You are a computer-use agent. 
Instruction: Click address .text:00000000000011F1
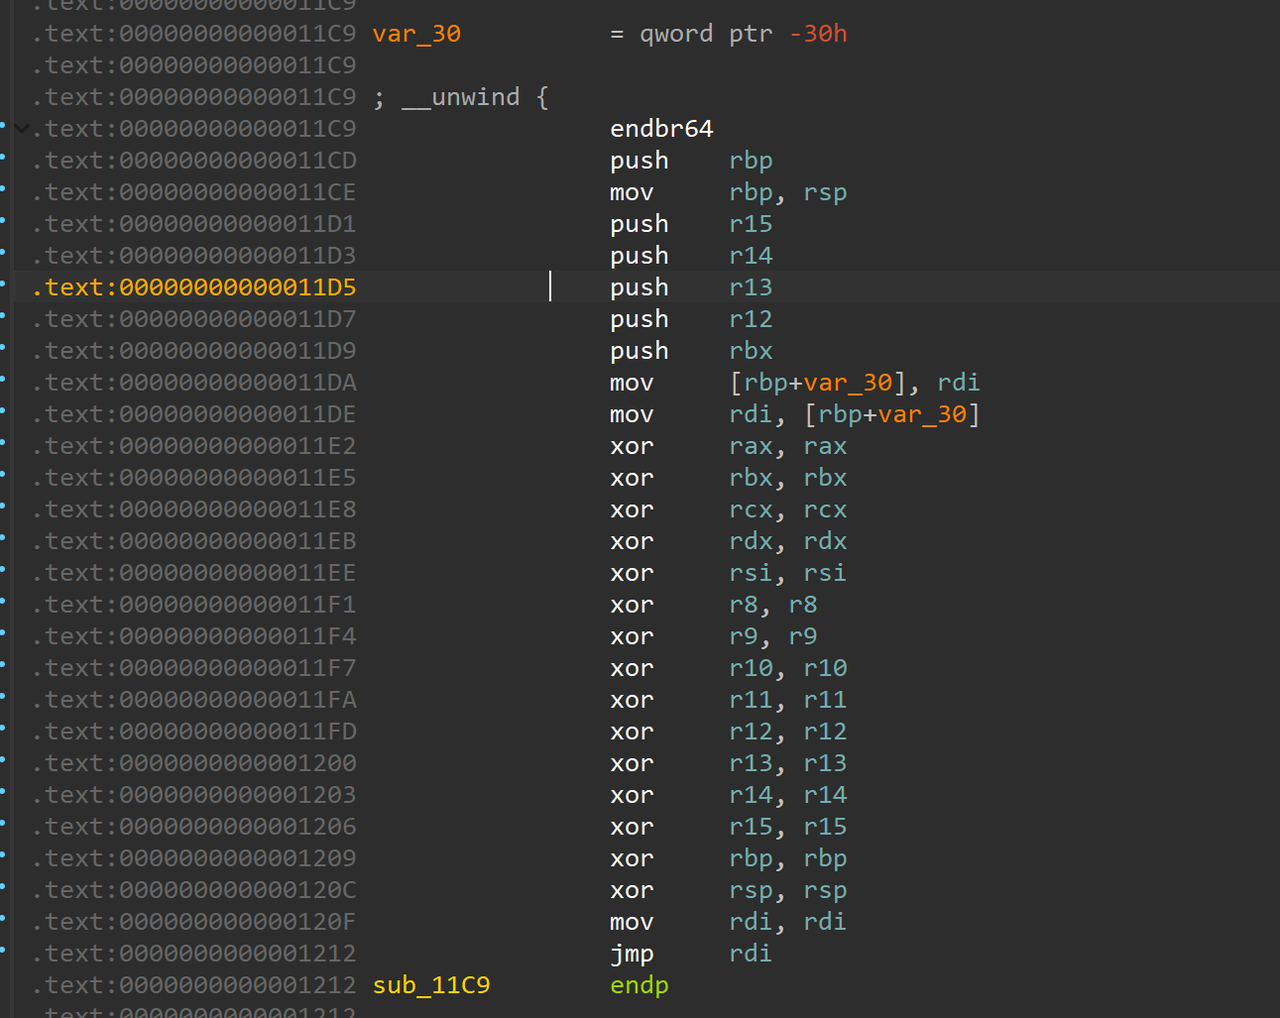194,605
